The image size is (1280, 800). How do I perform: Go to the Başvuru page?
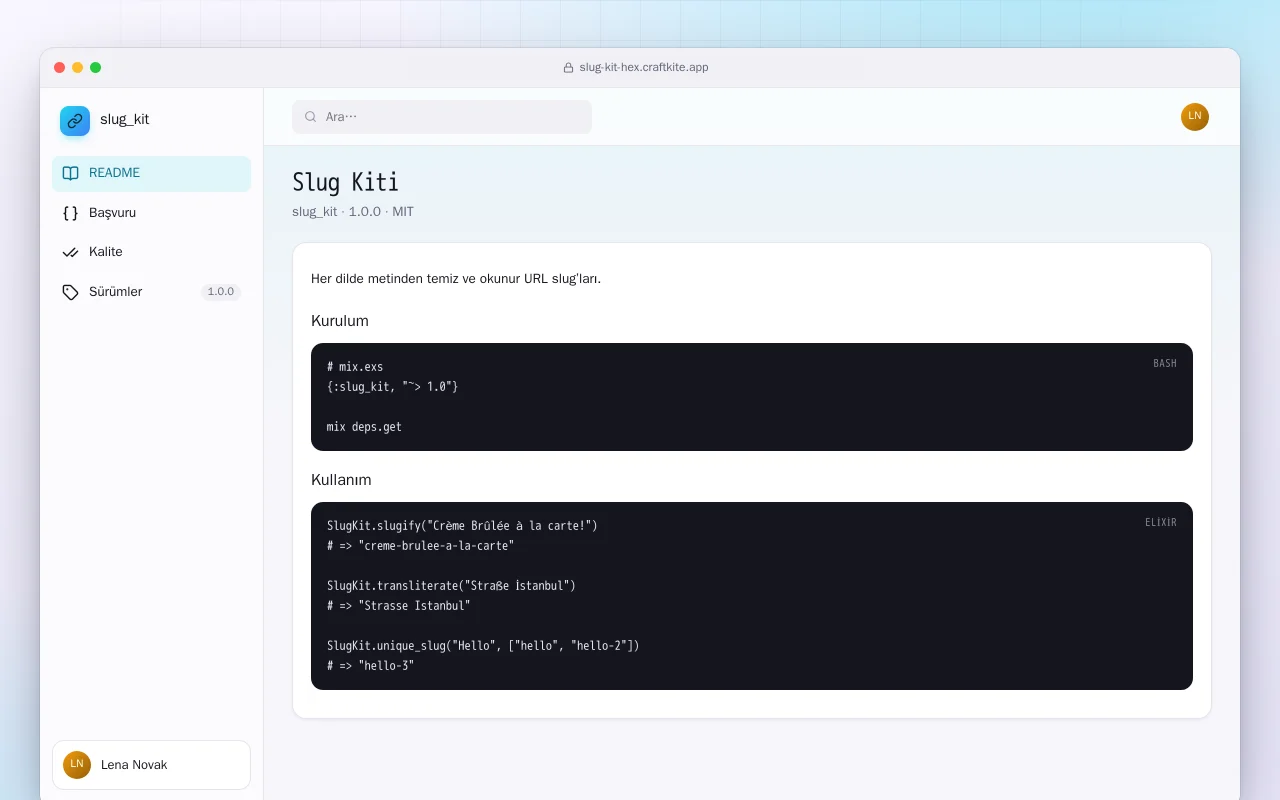(151, 213)
